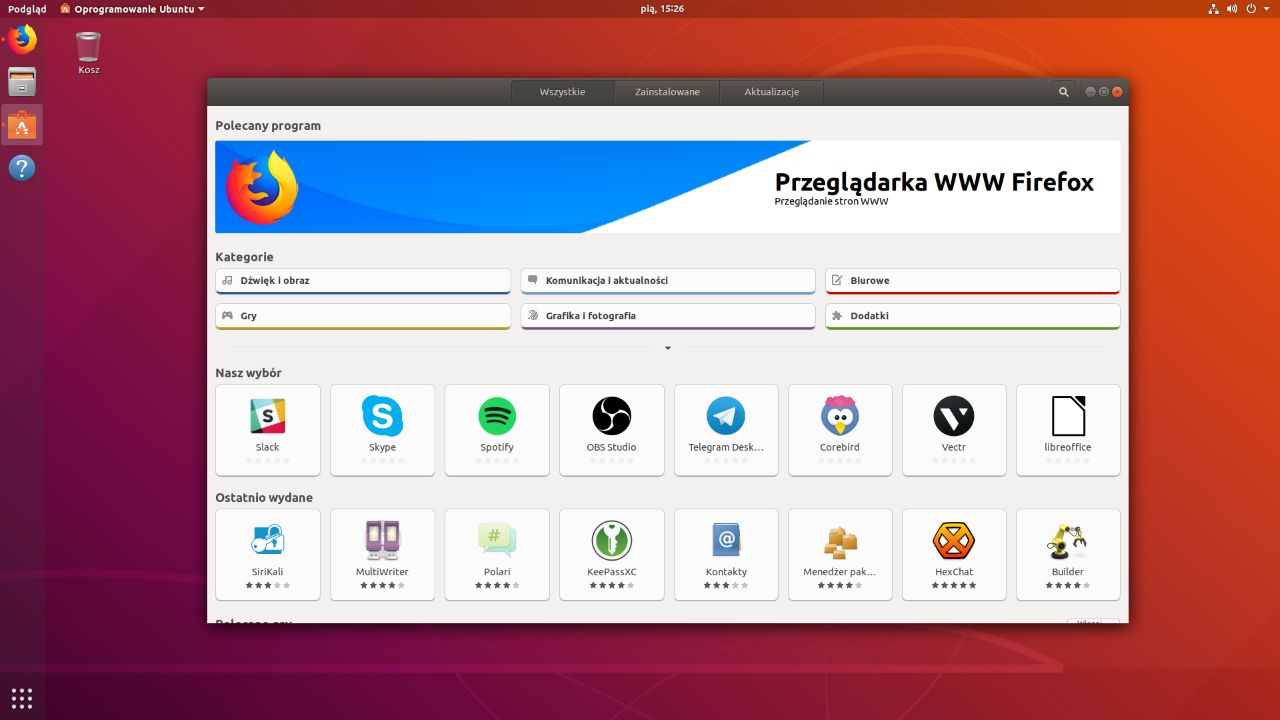Open the Gry category
Viewport: 1280px width, 720px height.
363,316
